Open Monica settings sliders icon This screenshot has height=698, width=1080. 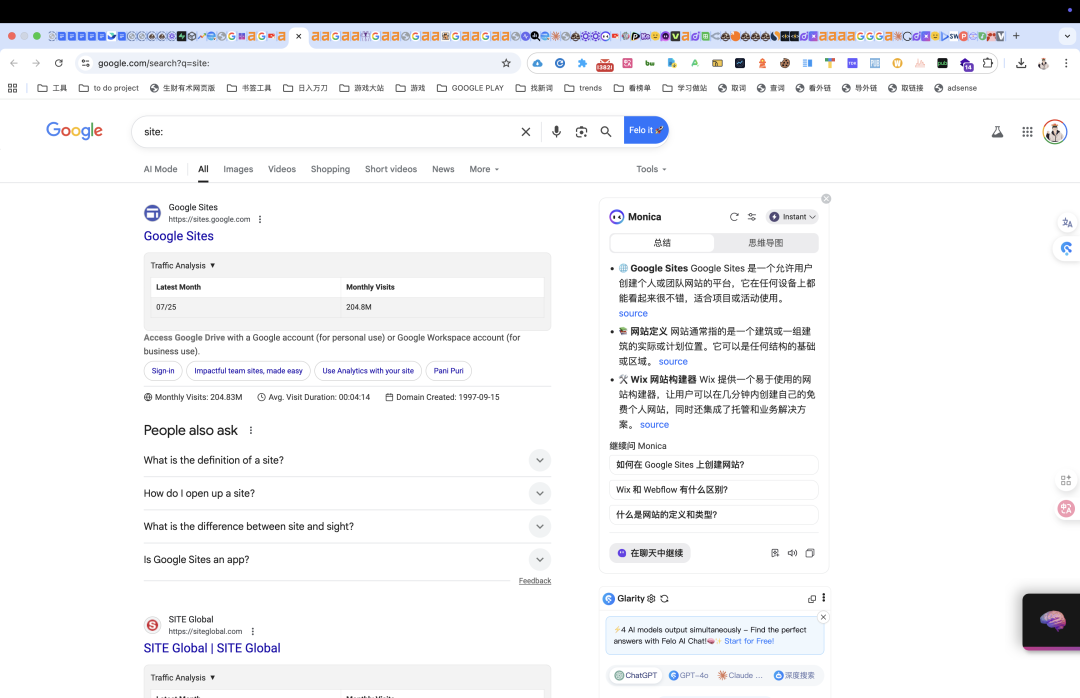click(752, 216)
